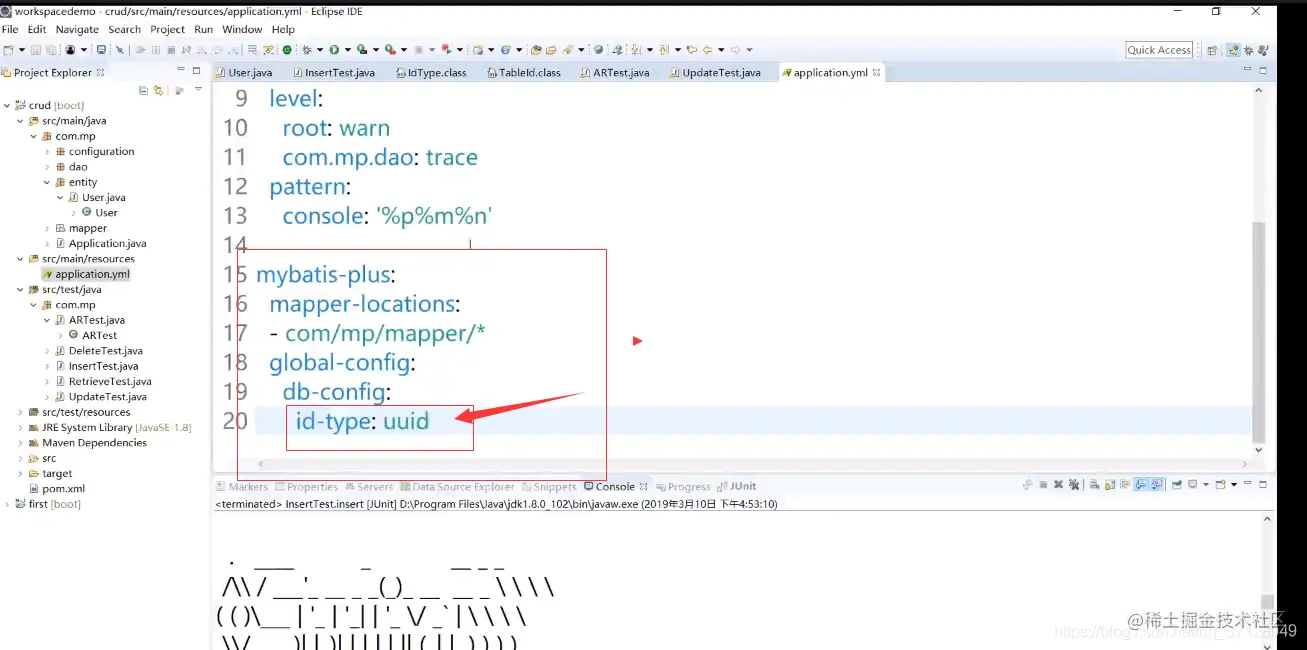This screenshot has height=650, width=1307.
Task: Switch to the IdType.class editor tab
Action: (x=430, y=72)
